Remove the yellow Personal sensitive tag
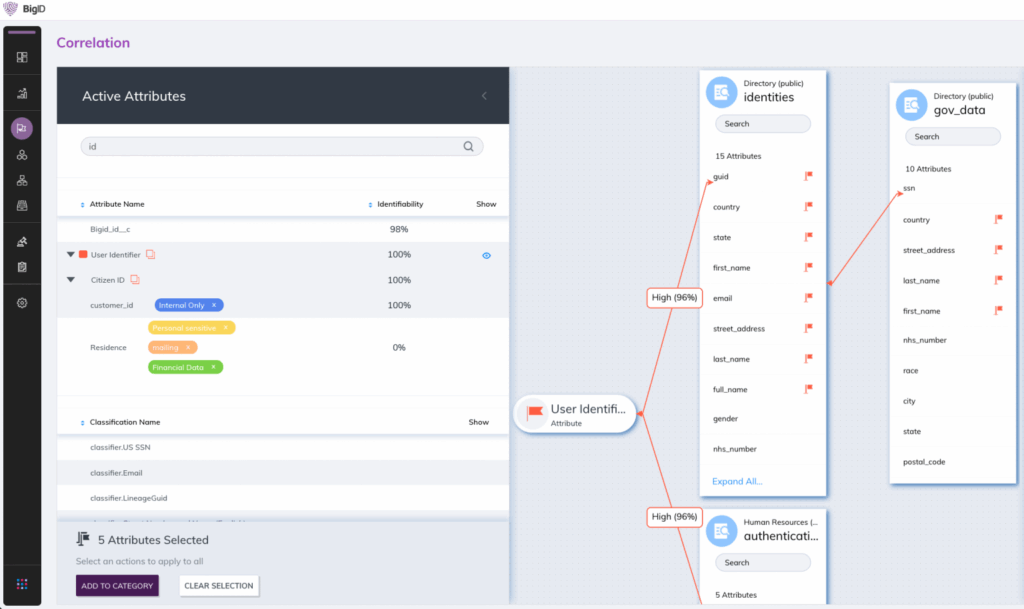The height and width of the screenshot is (609, 1024). (x=226, y=327)
